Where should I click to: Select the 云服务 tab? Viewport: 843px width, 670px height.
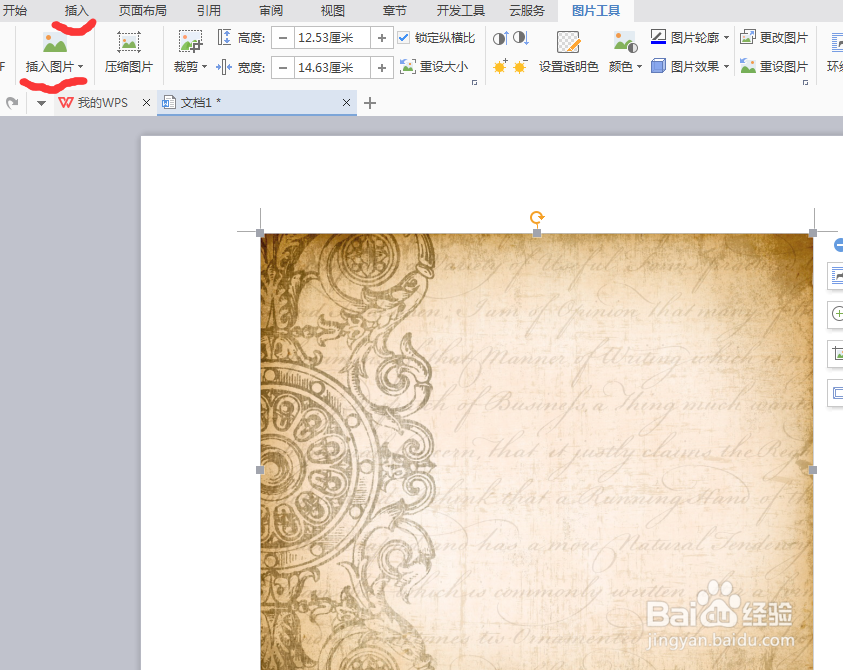527,10
